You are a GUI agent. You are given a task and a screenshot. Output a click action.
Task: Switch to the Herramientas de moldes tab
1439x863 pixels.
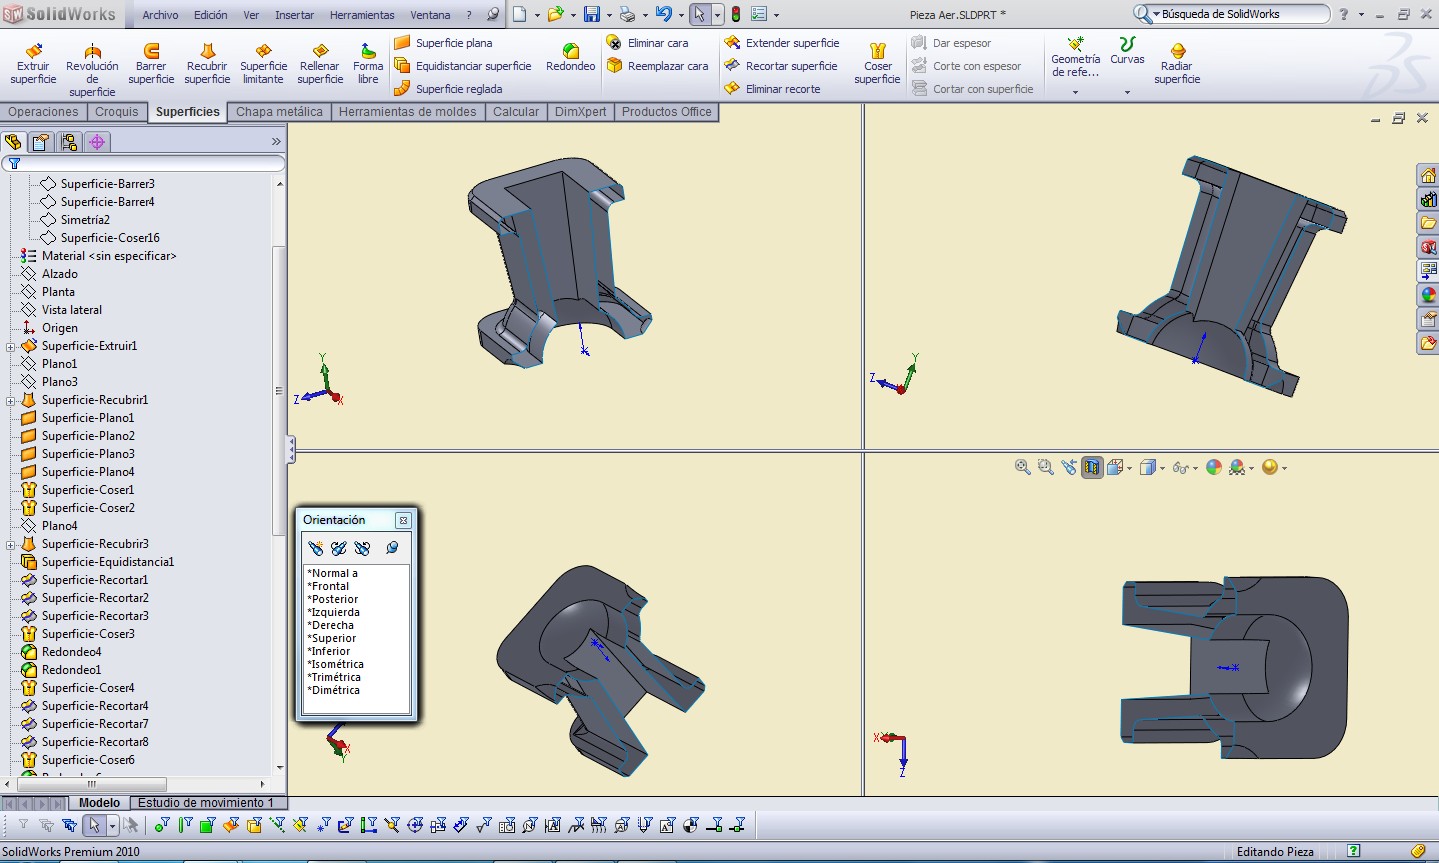(x=407, y=112)
